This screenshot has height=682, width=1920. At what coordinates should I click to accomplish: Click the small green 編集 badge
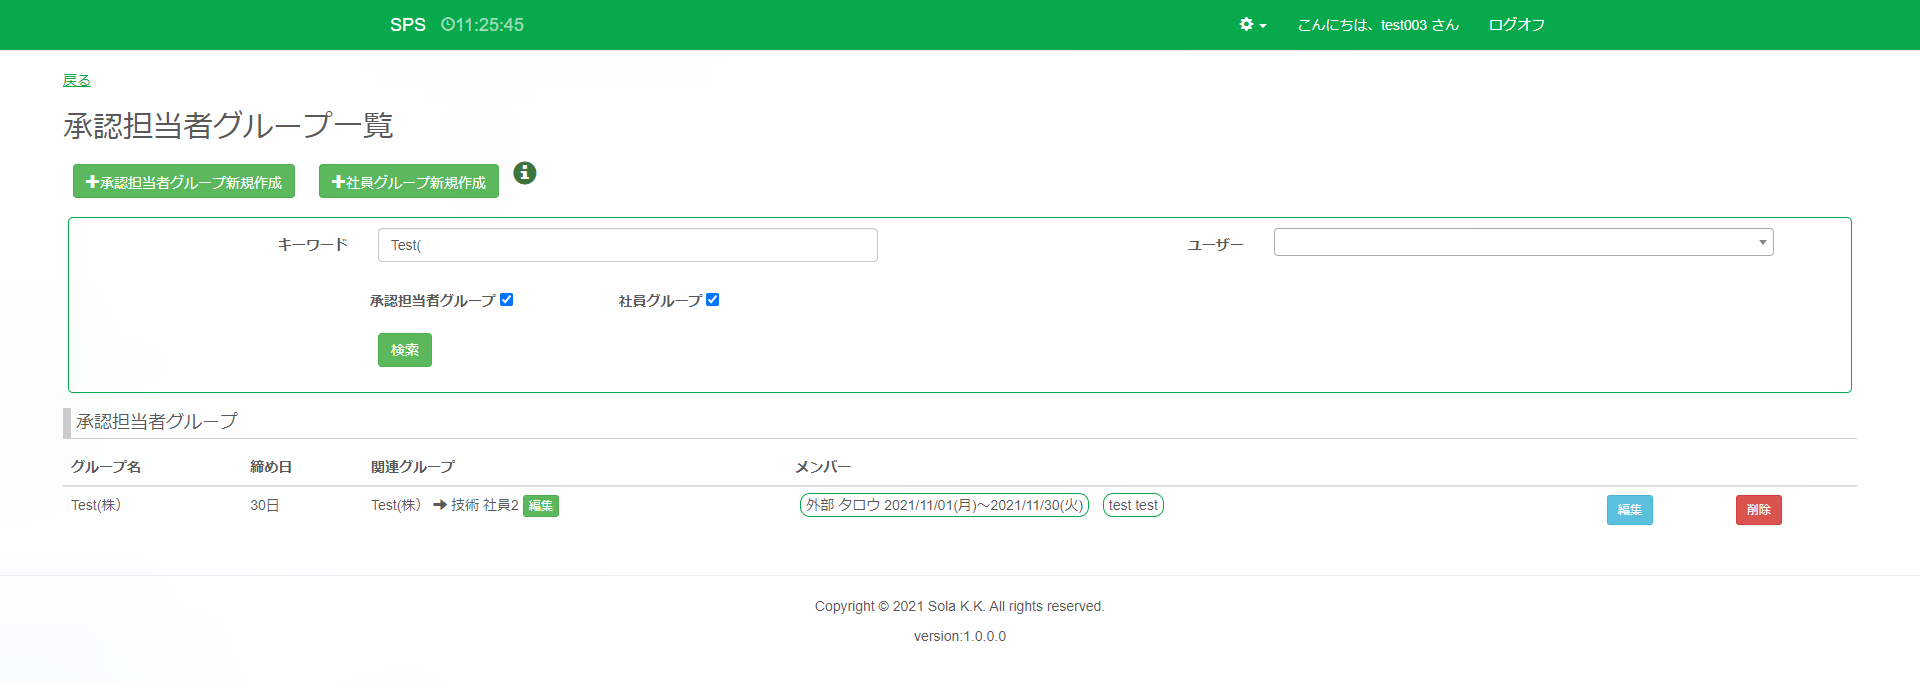coord(541,506)
